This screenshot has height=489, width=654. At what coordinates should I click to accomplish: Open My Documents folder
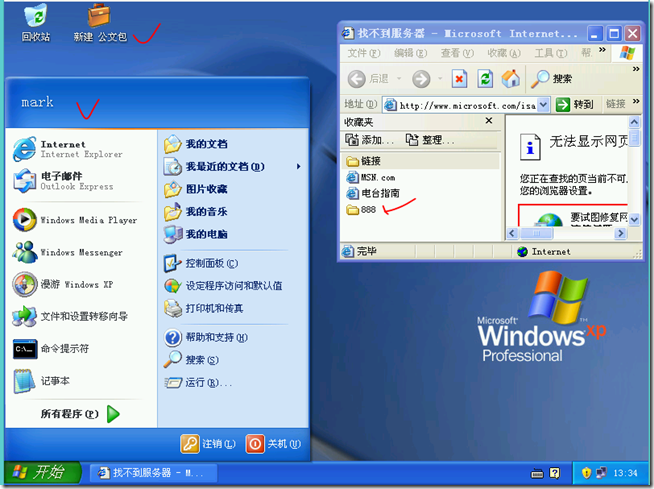[x=196, y=144]
